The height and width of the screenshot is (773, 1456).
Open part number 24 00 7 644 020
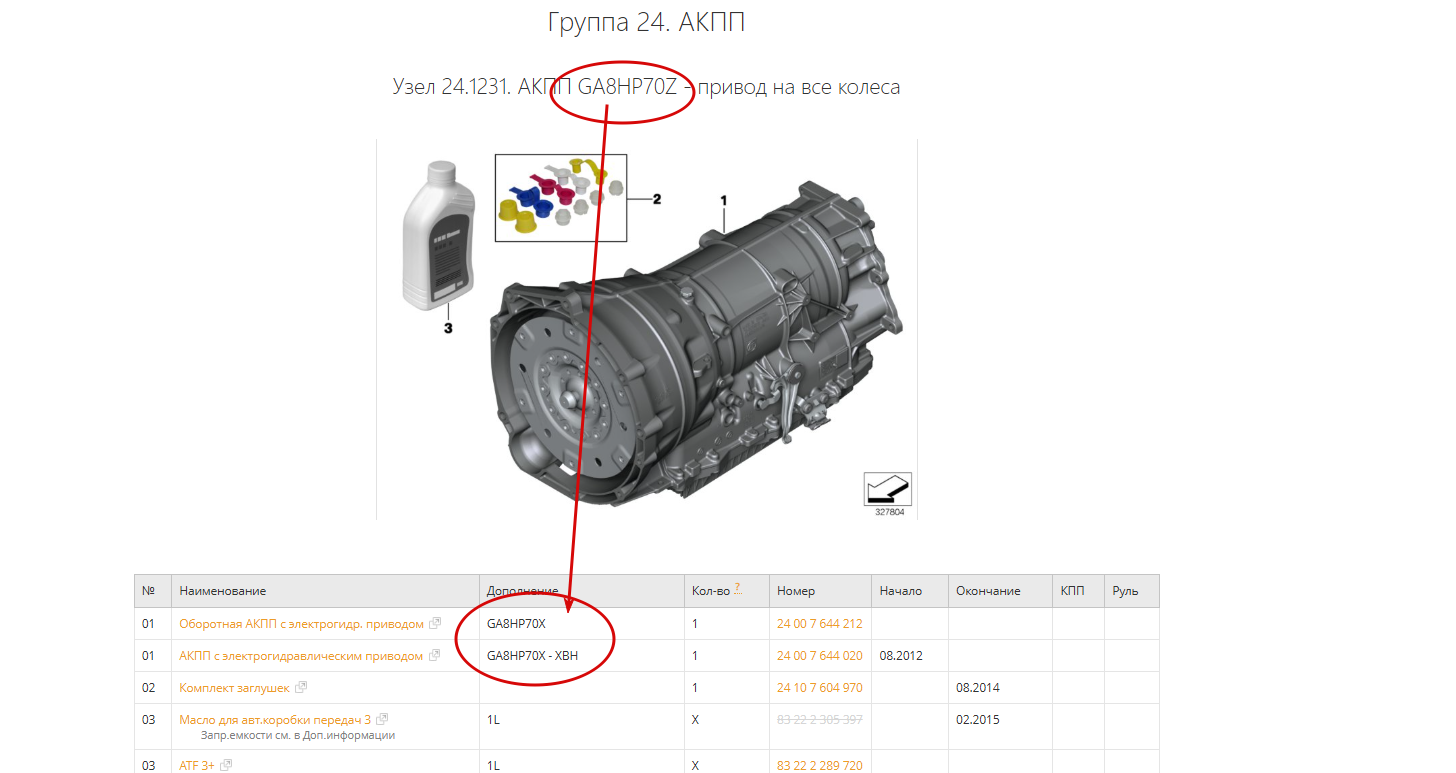click(819, 655)
